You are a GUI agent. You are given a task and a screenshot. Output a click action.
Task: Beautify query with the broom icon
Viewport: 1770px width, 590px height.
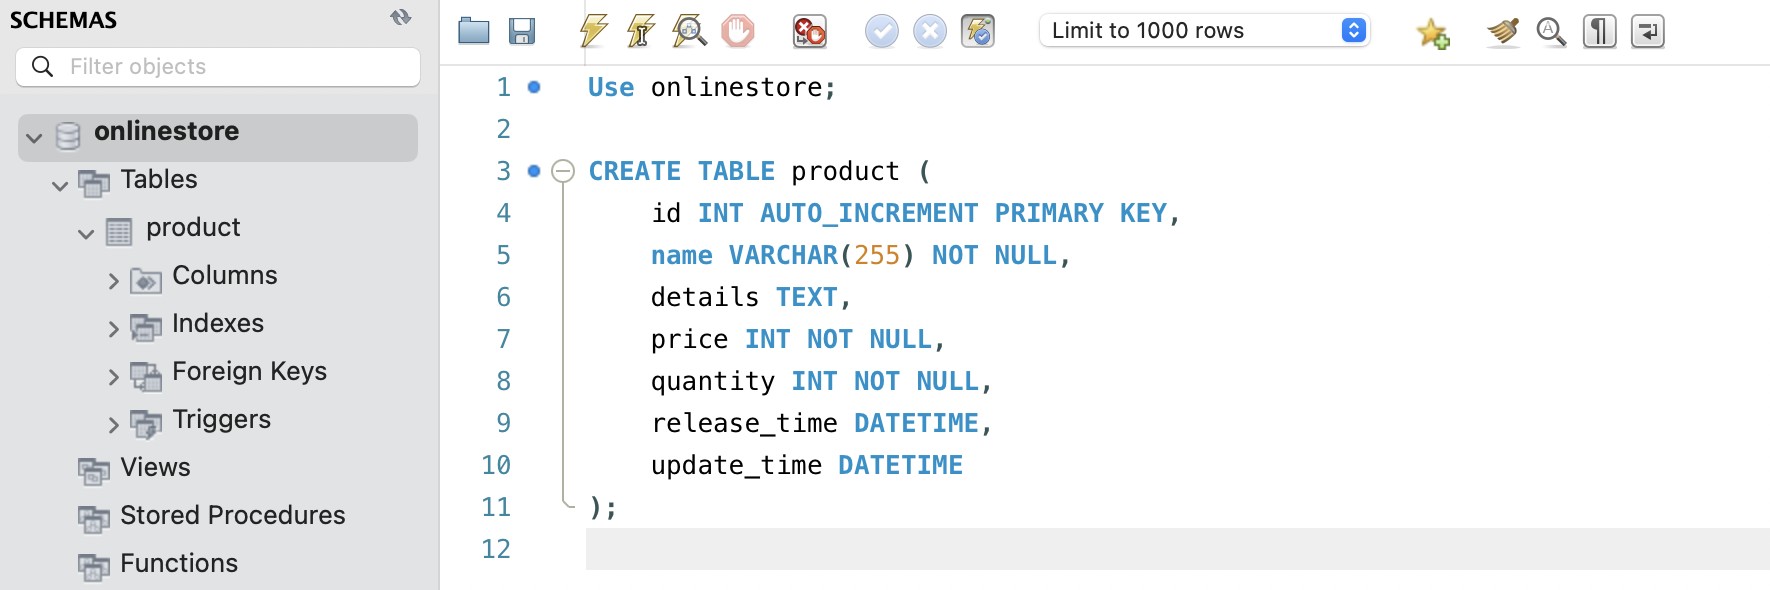[x=1503, y=31]
